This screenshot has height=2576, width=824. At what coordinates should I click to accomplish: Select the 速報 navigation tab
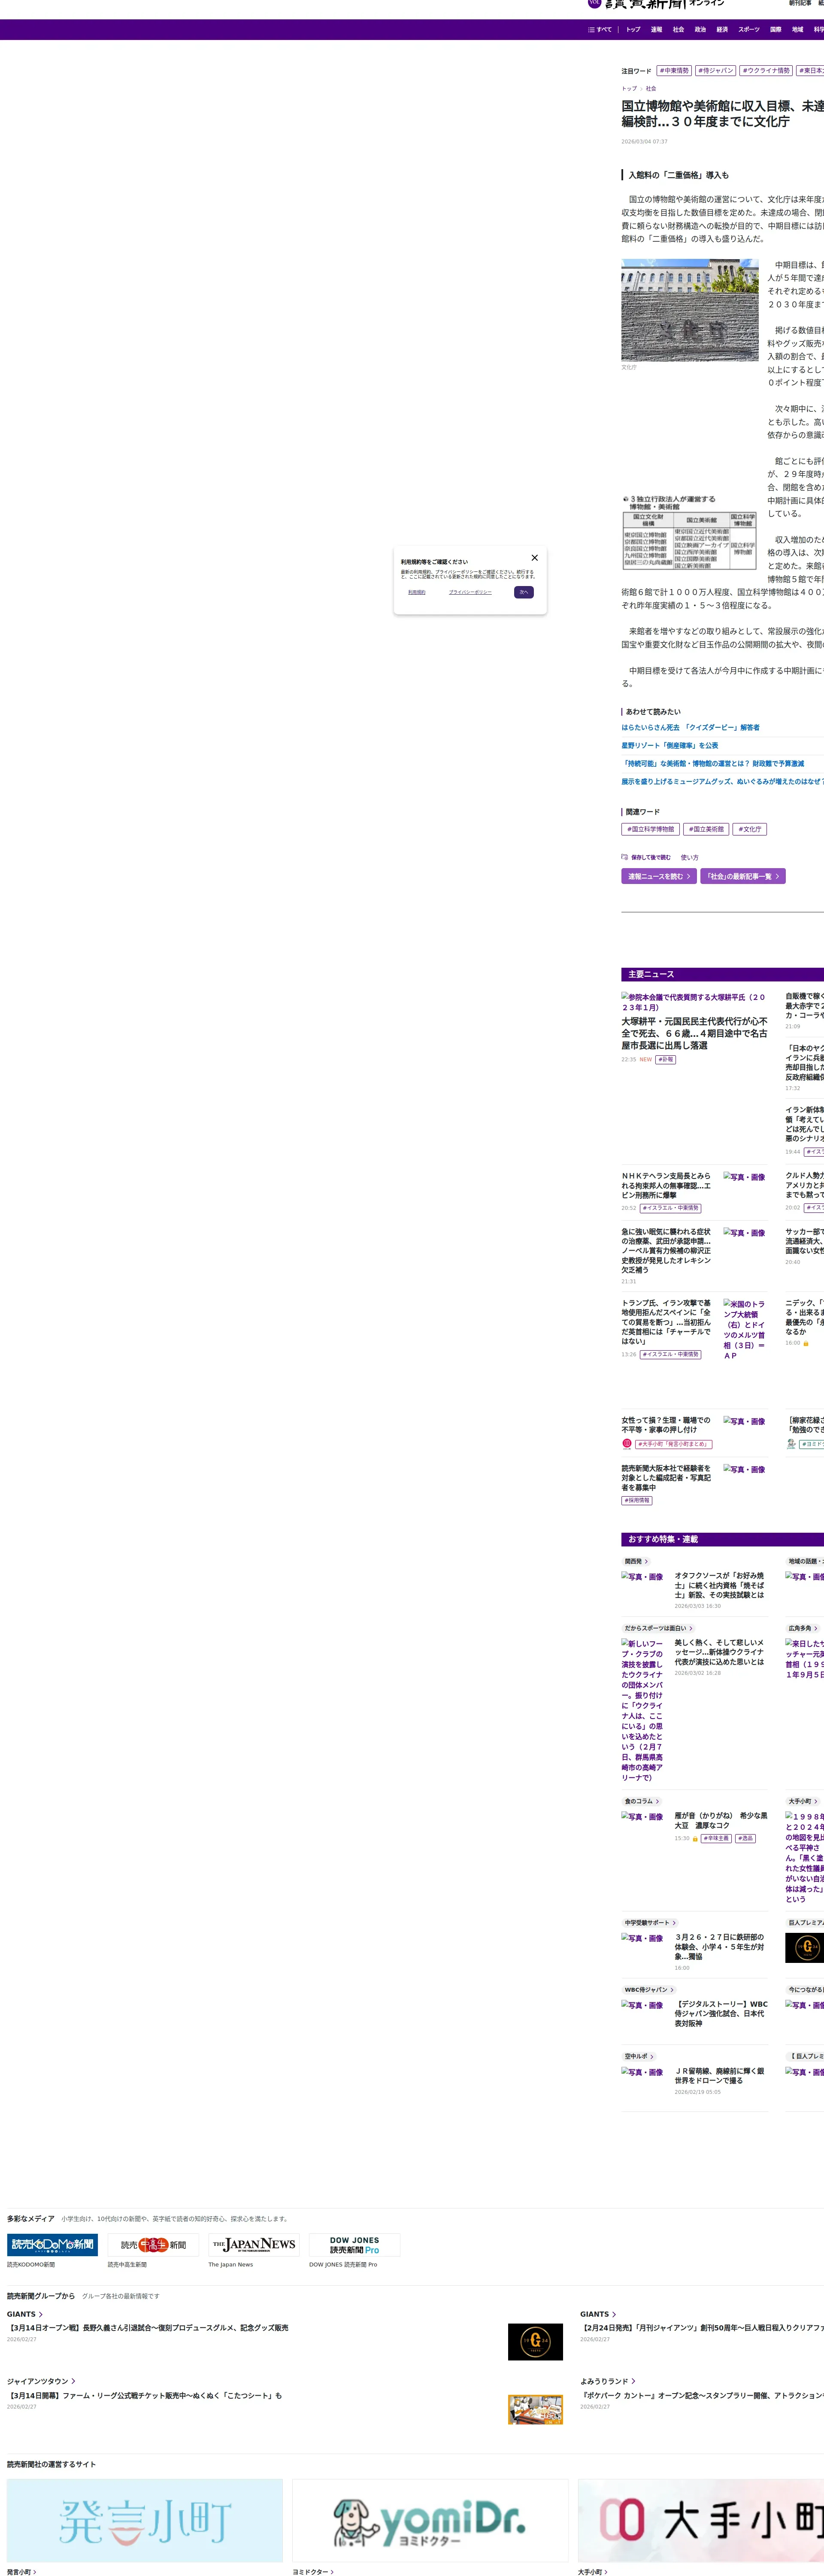[656, 30]
